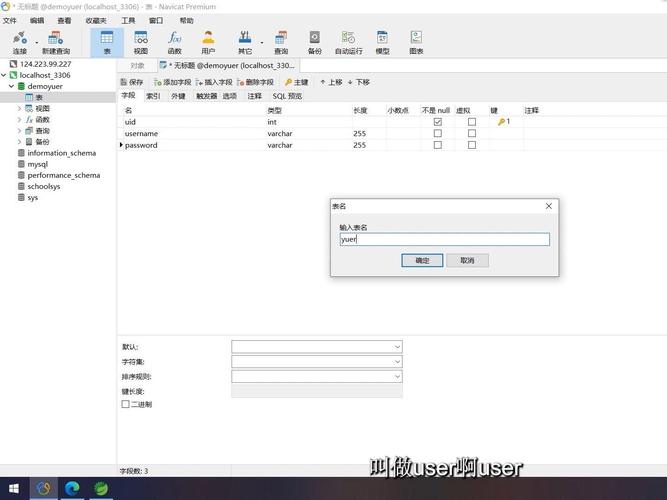Switch to the Indexes tab

[153, 96]
